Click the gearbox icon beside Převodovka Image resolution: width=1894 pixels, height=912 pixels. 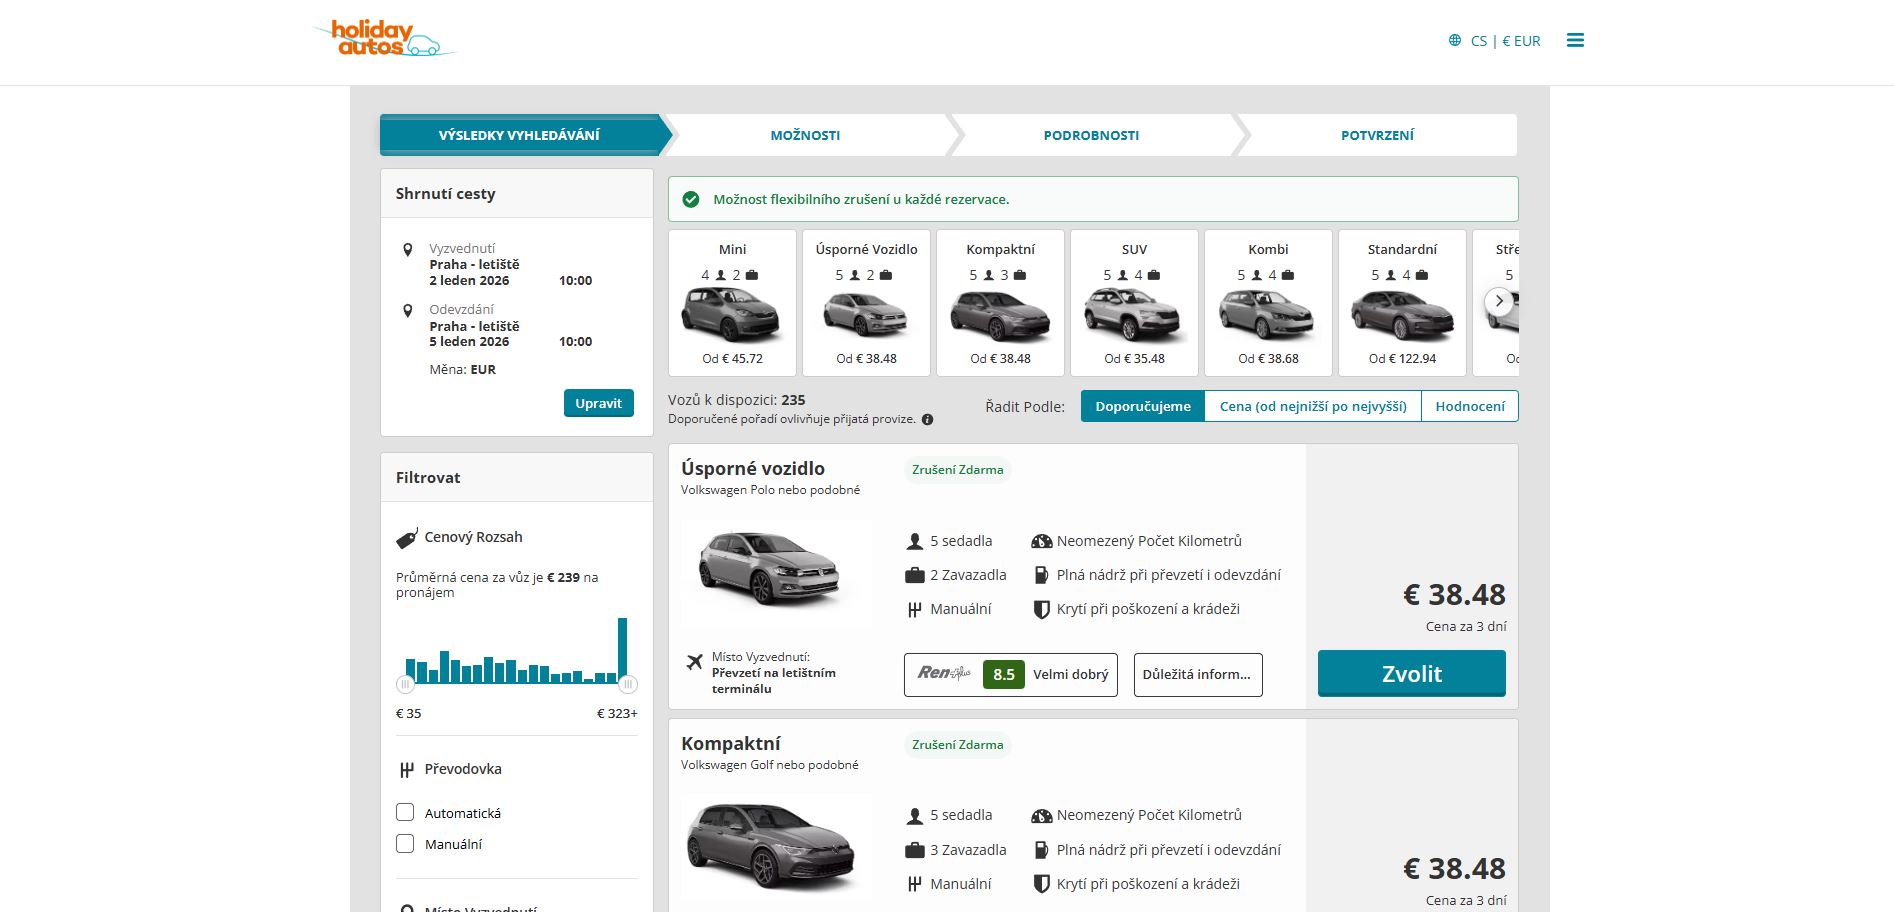pyautogui.click(x=406, y=770)
